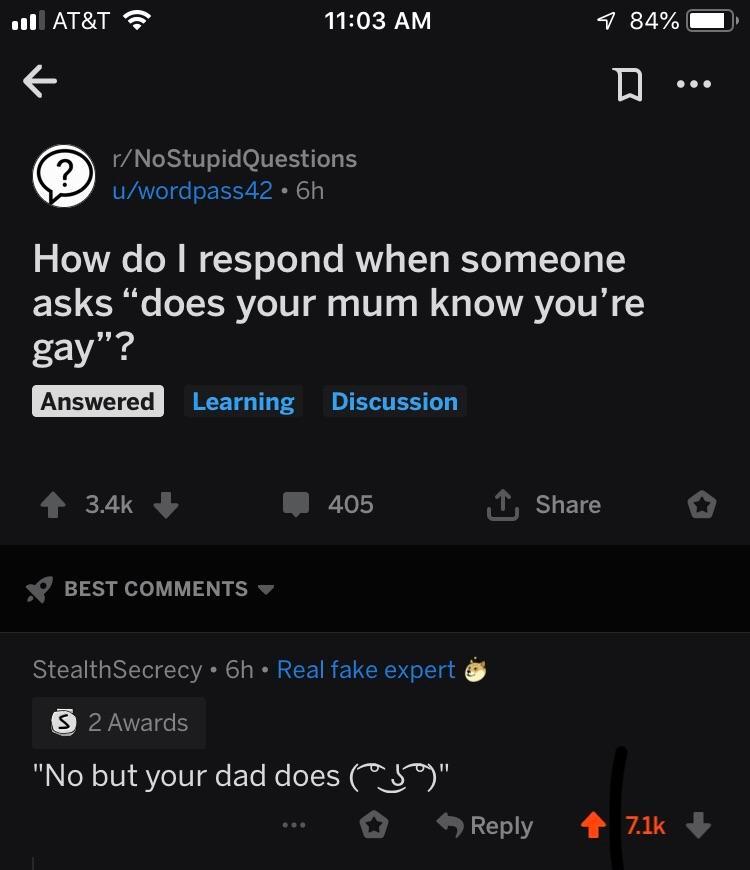
Task: View the comment's 2 Awards badge
Action: [x=119, y=723]
